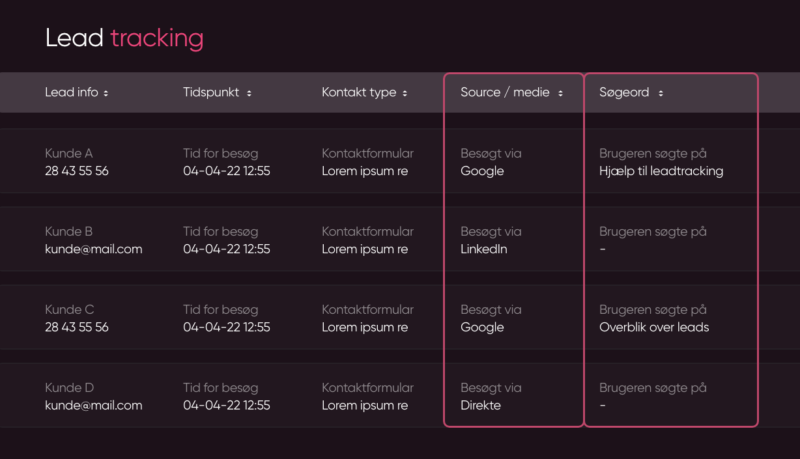The width and height of the screenshot is (800, 459).
Task: Open the Kunde A lead name
Action: tap(69, 154)
